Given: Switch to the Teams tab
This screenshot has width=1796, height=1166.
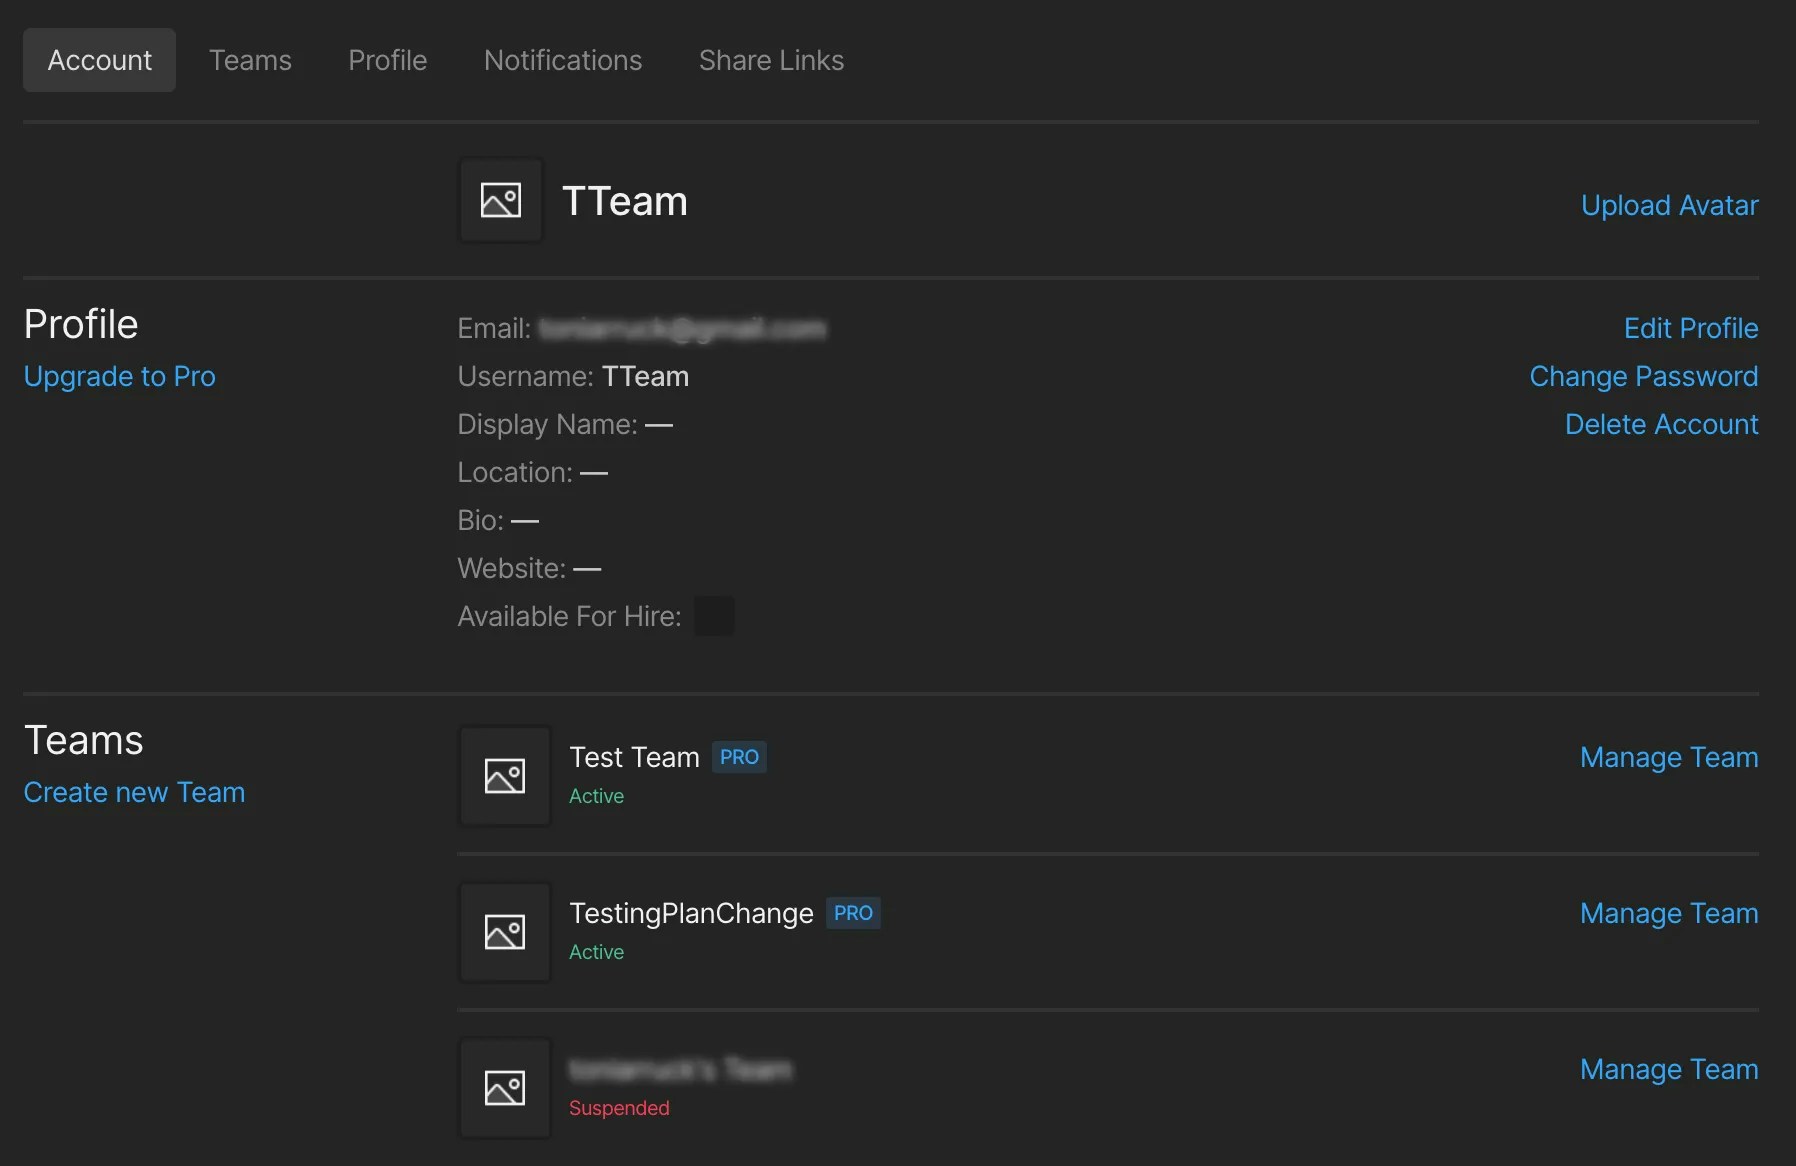Looking at the screenshot, I should tap(250, 60).
